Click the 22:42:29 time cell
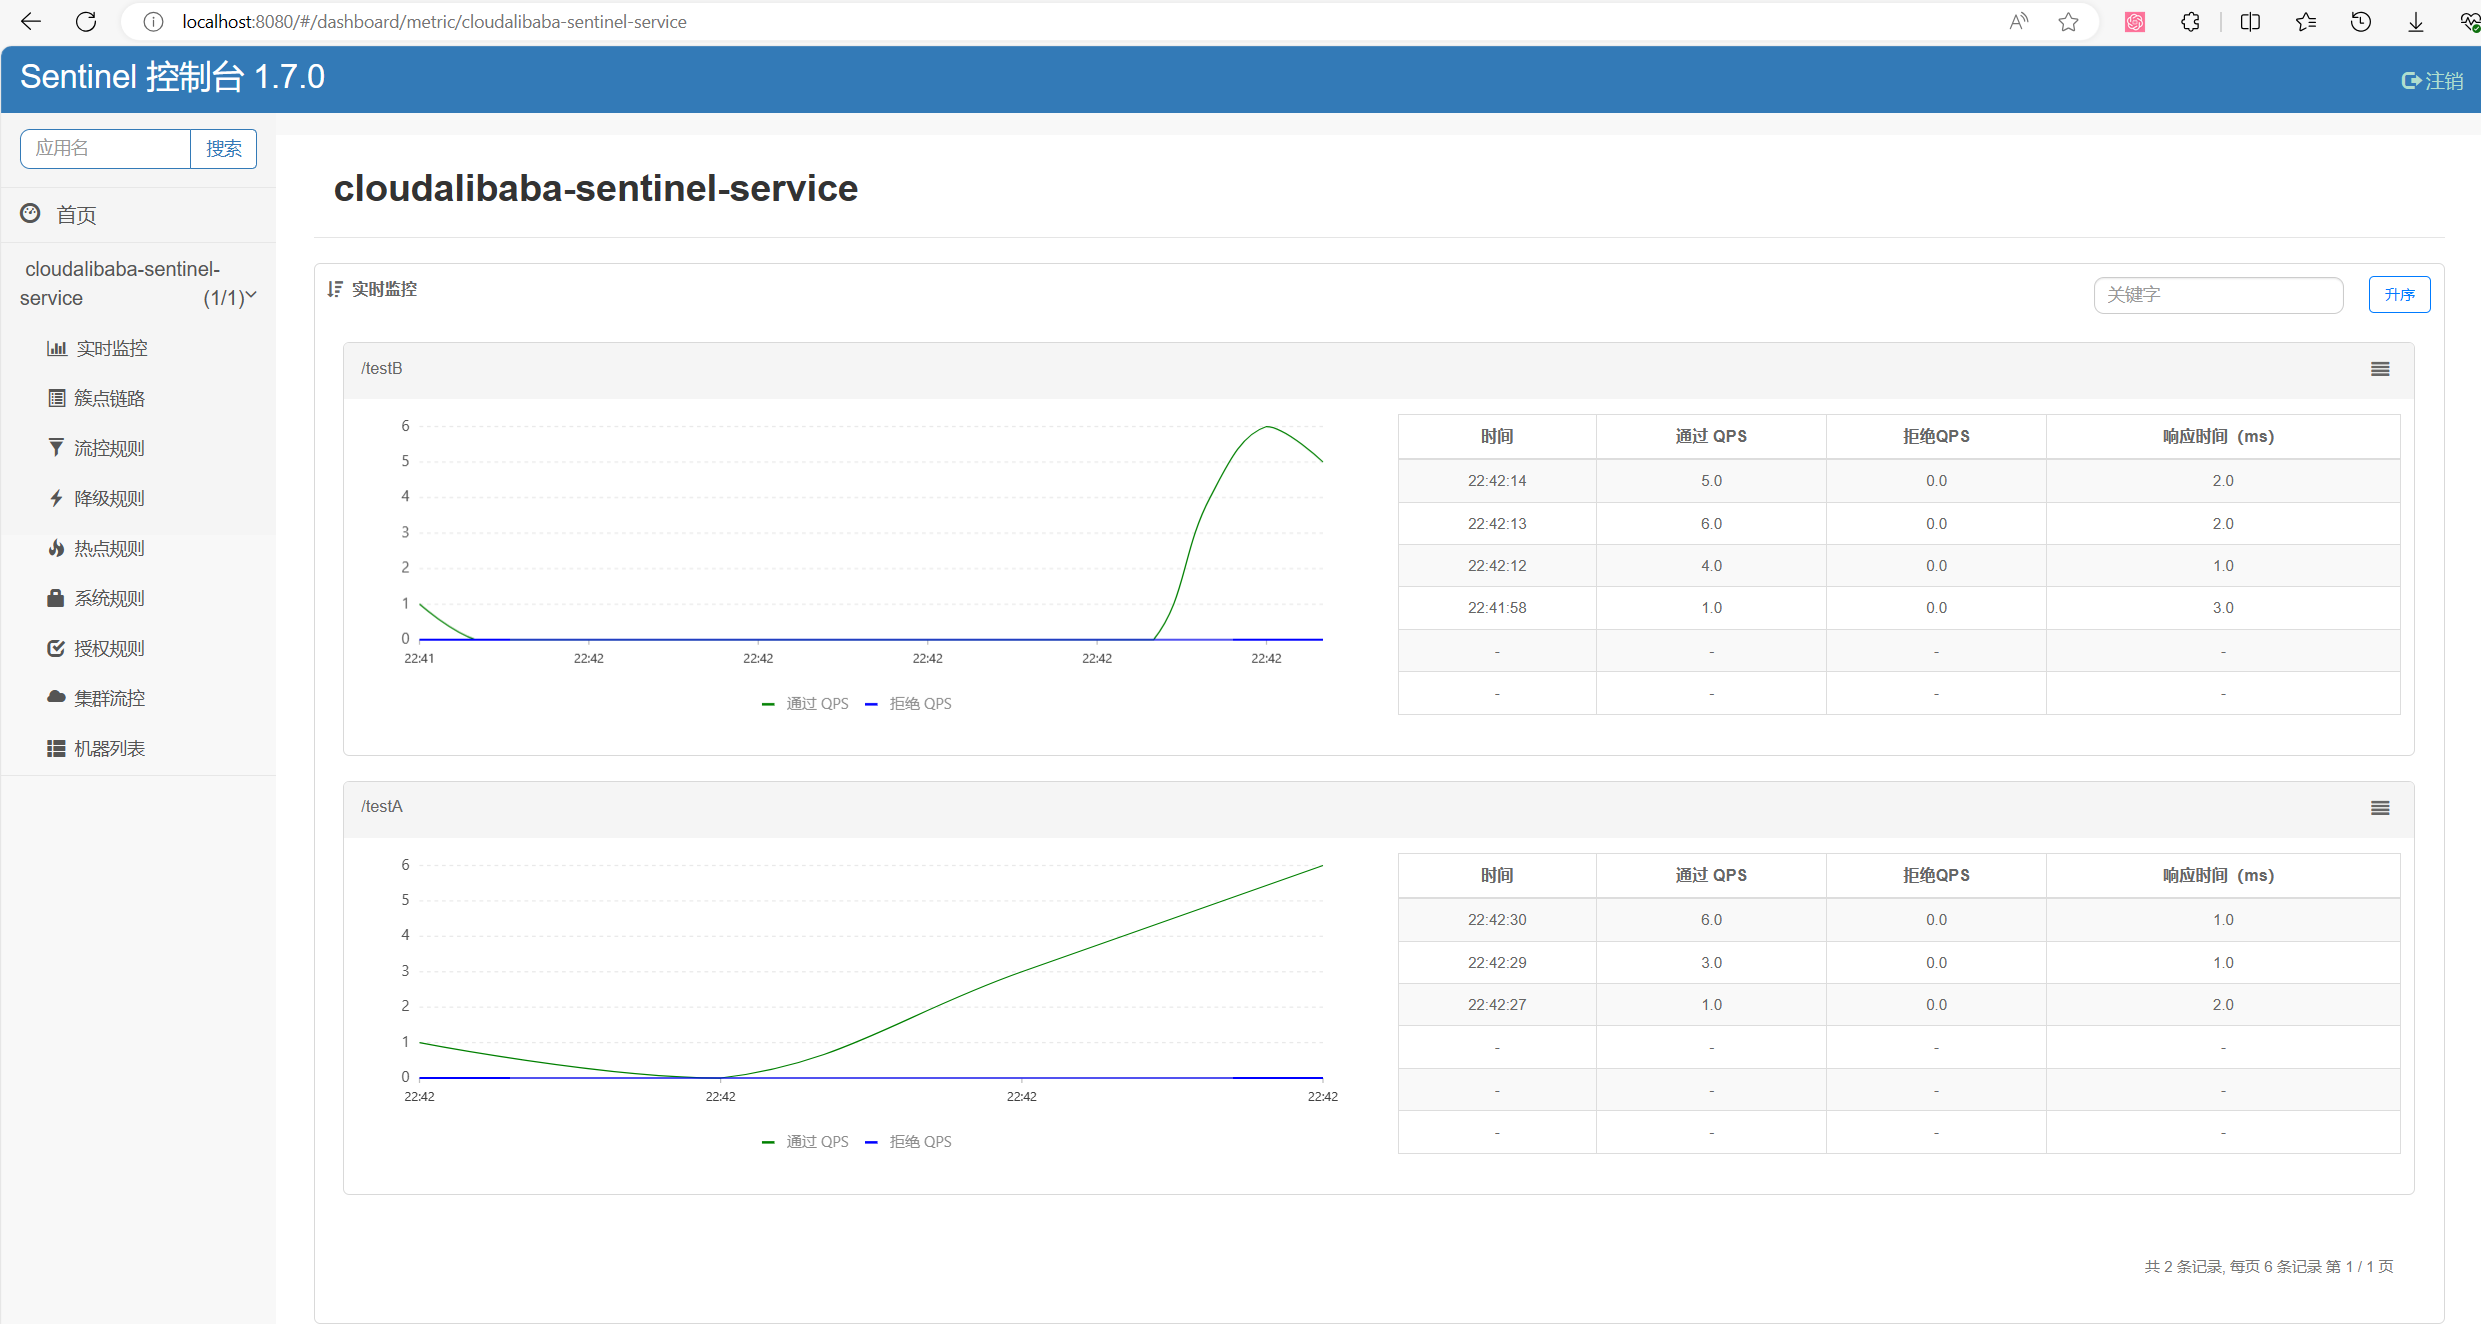This screenshot has width=2481, height=1324. (x=1497, y=963)
